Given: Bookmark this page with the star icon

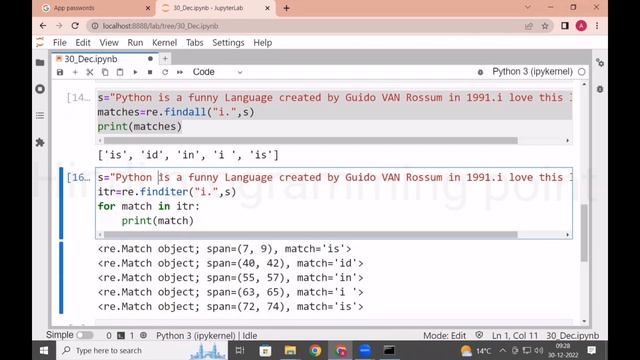Looking at the screenshot, I should click(544, 26).
